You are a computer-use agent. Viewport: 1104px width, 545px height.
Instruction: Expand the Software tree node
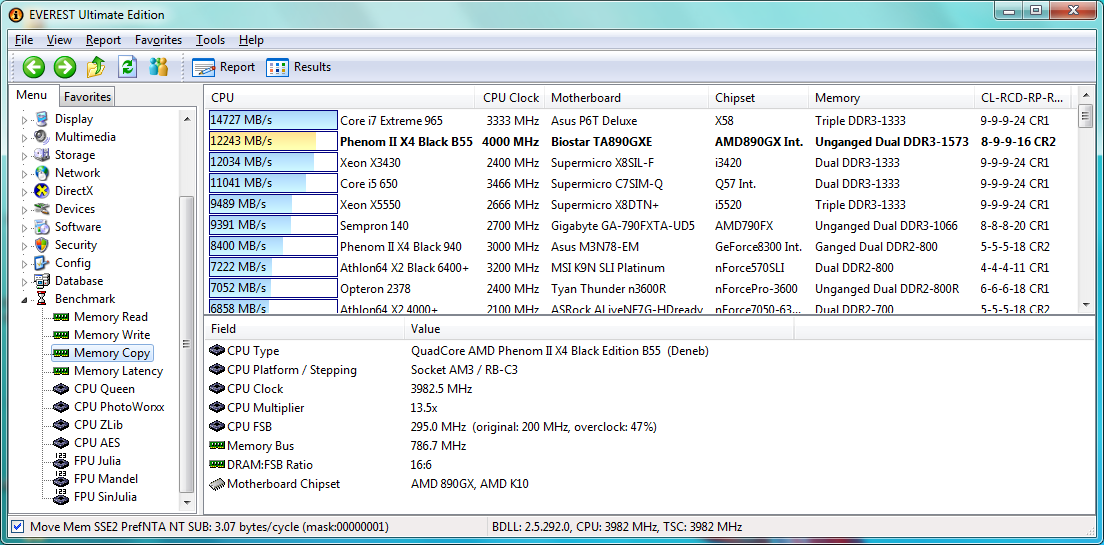24,227
